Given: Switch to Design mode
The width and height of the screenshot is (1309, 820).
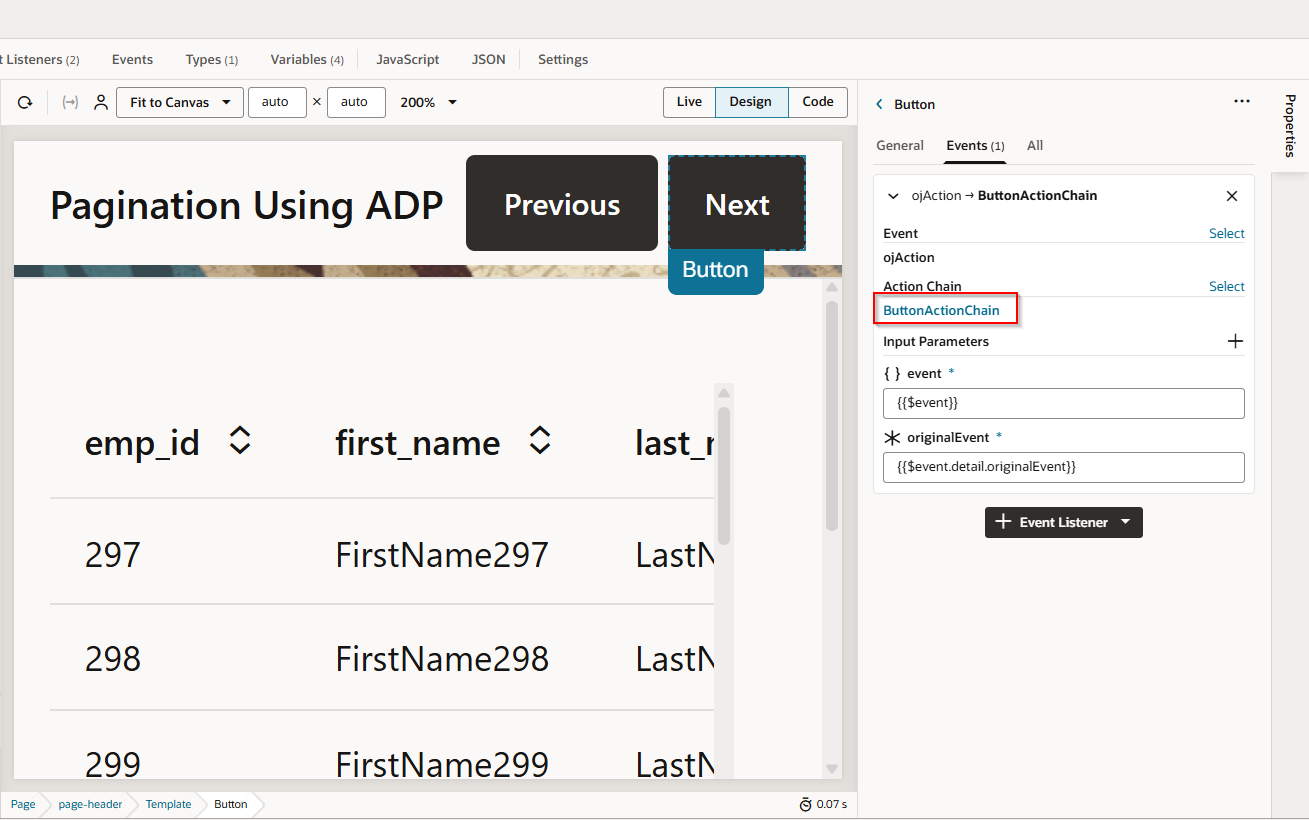Looking at the screenshot, I should pos(750,102).
